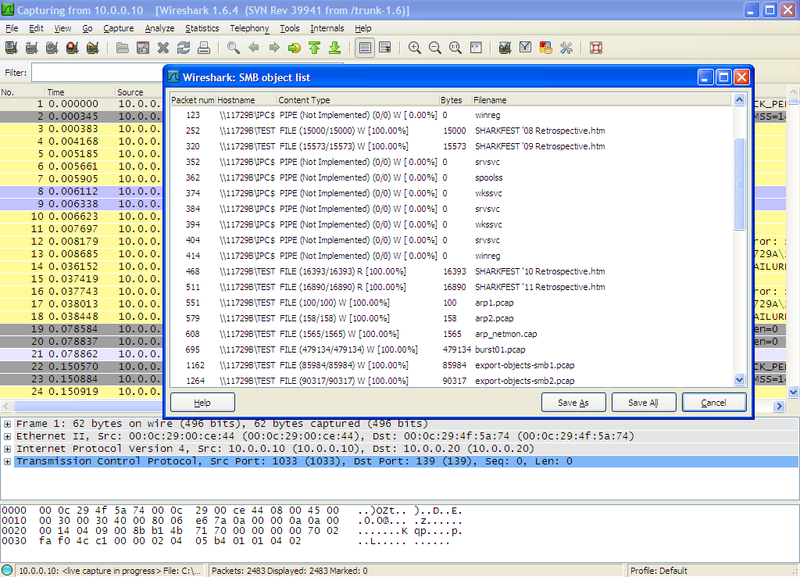Screen dimensions: 800x577
Task: Stop the running live capture
Action: click(x=72, y=48)
